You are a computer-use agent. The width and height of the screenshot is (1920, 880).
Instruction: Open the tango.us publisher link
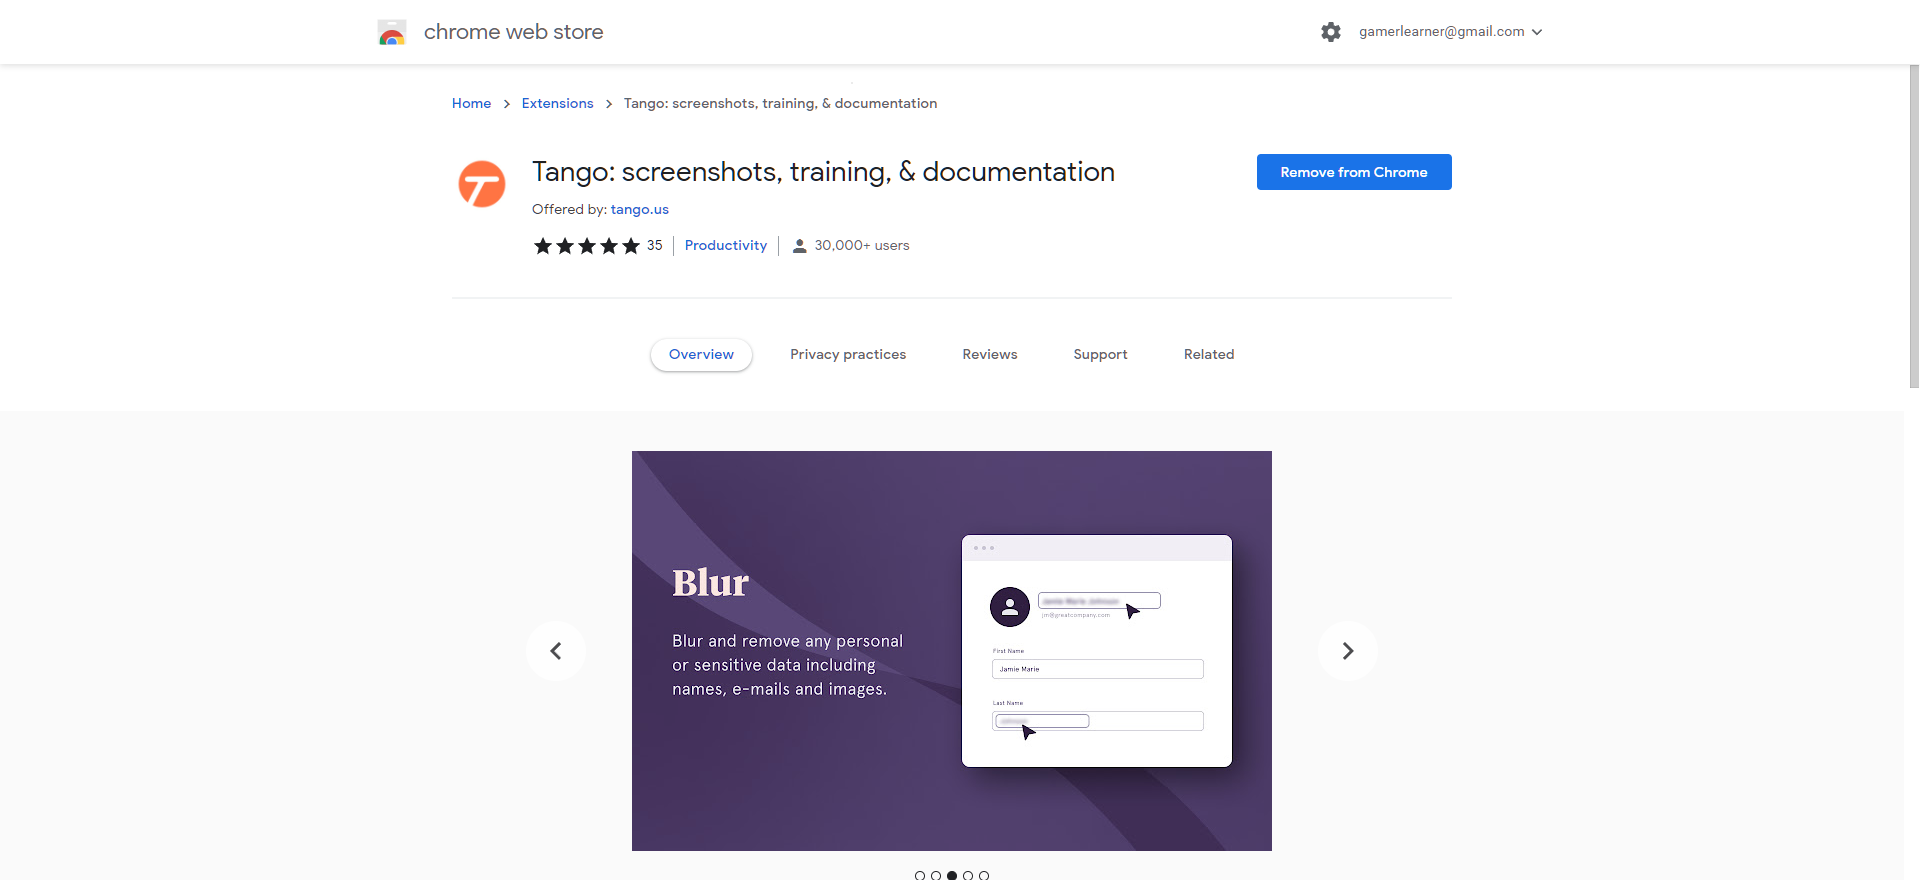640,210
